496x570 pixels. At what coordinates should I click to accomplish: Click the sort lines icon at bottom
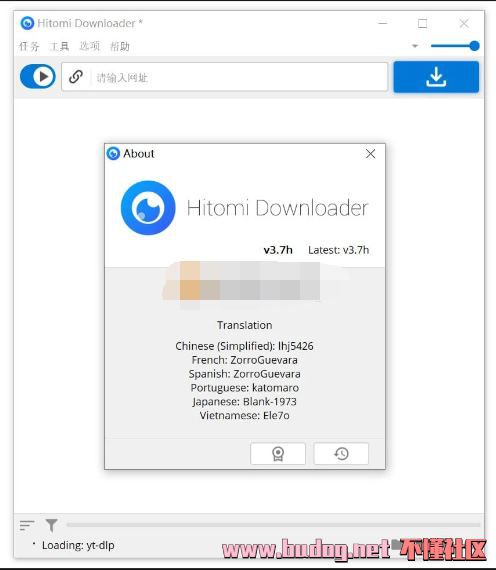coord(27,525)
